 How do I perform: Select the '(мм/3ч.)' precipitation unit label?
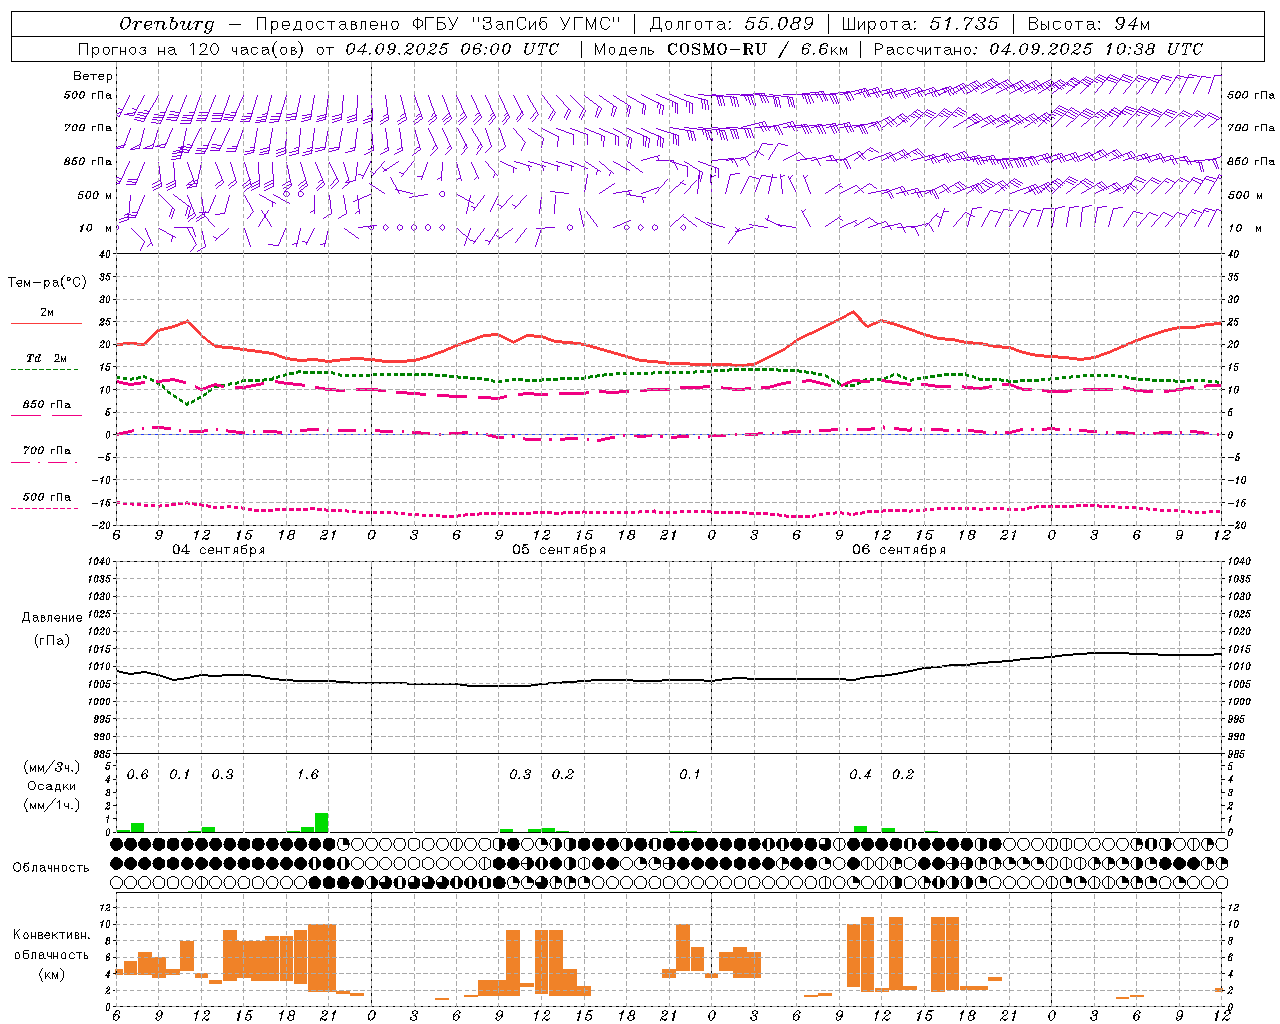click(x=51, y=768)
